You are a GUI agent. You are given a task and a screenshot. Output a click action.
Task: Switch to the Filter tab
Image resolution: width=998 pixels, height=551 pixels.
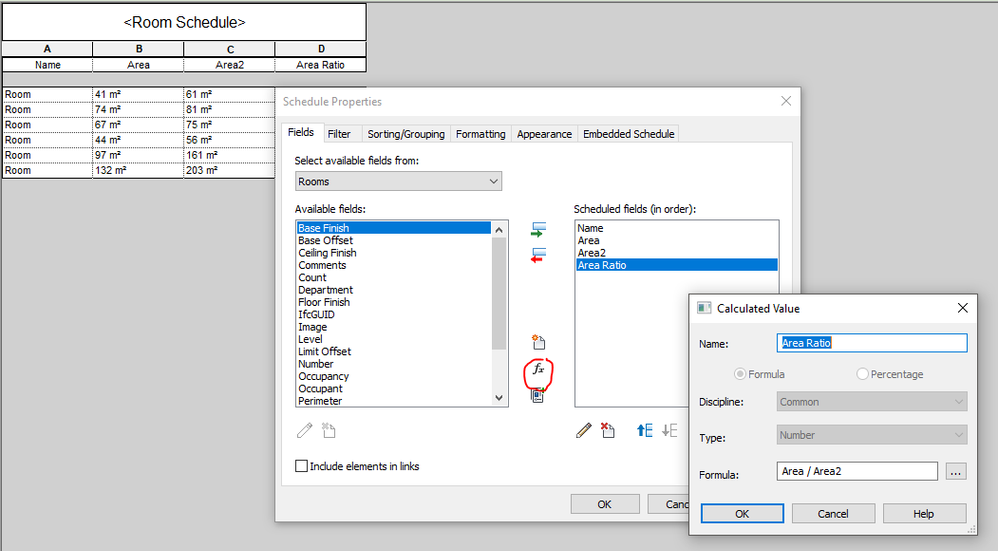tap(339, 134)
